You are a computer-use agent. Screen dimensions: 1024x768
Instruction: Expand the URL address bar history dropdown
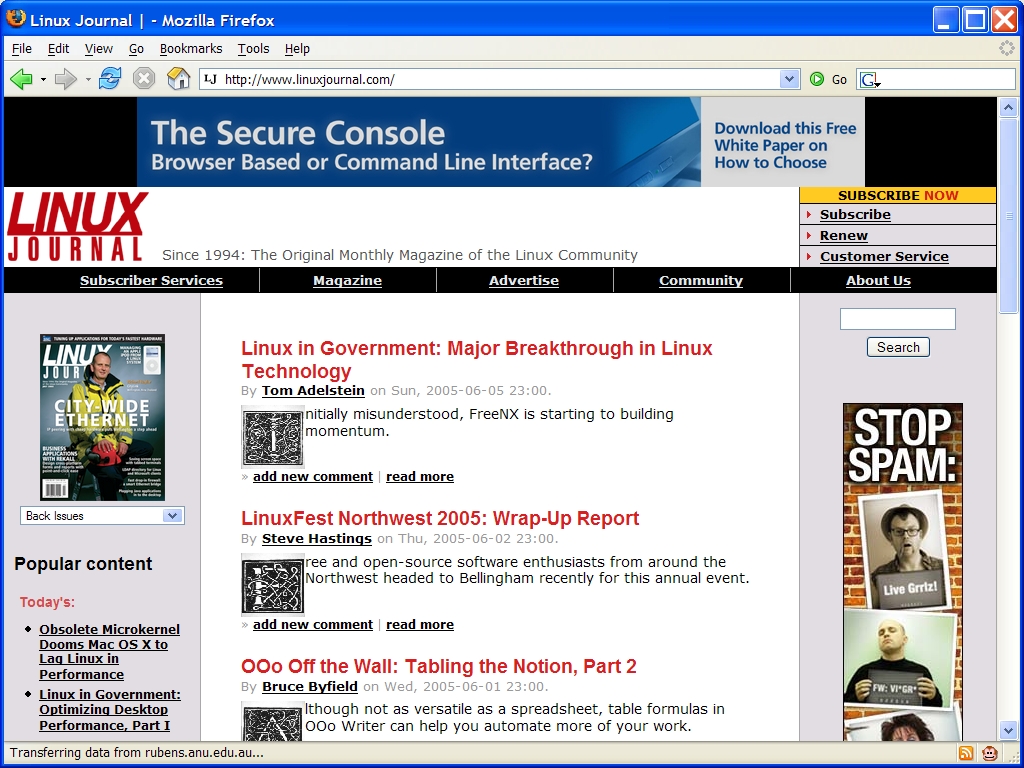790,79
